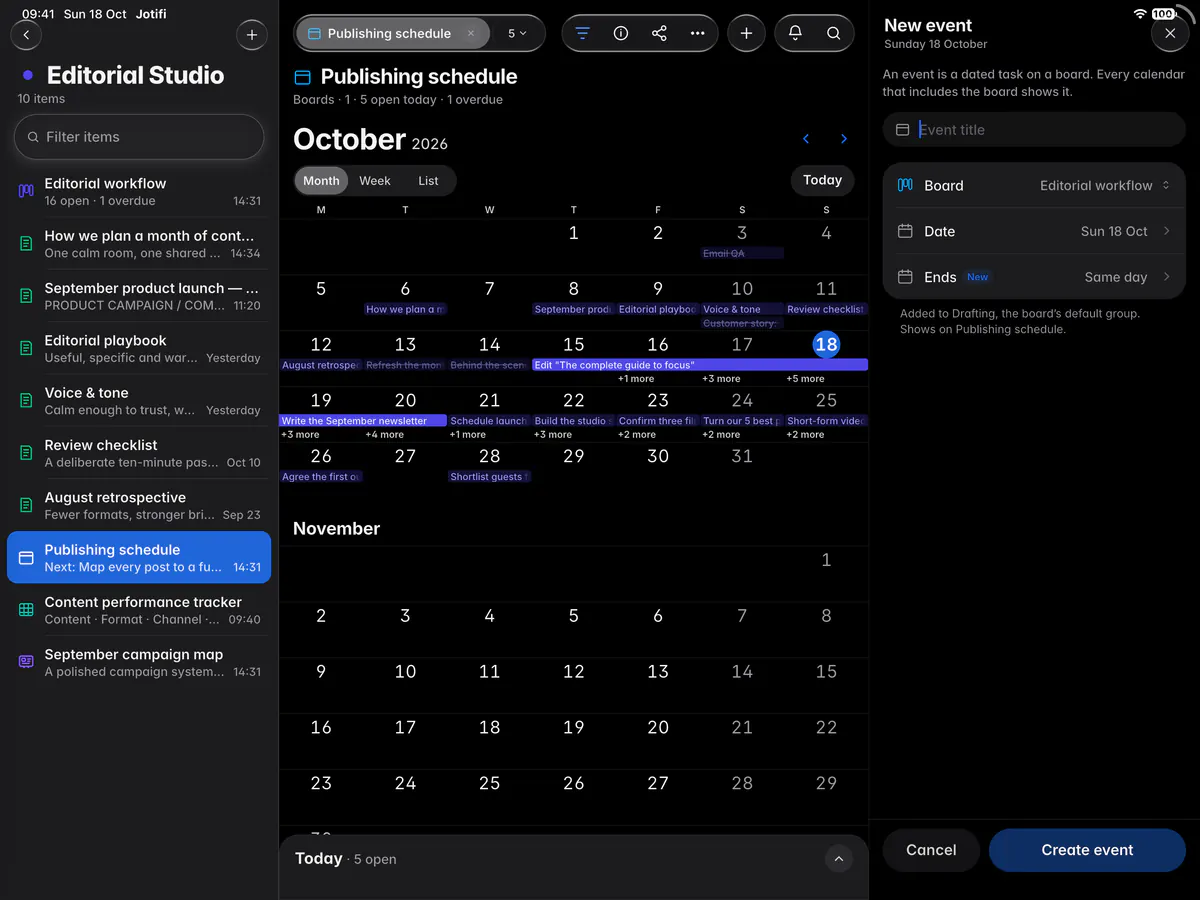Open search in top toolbar

(833, 33)
